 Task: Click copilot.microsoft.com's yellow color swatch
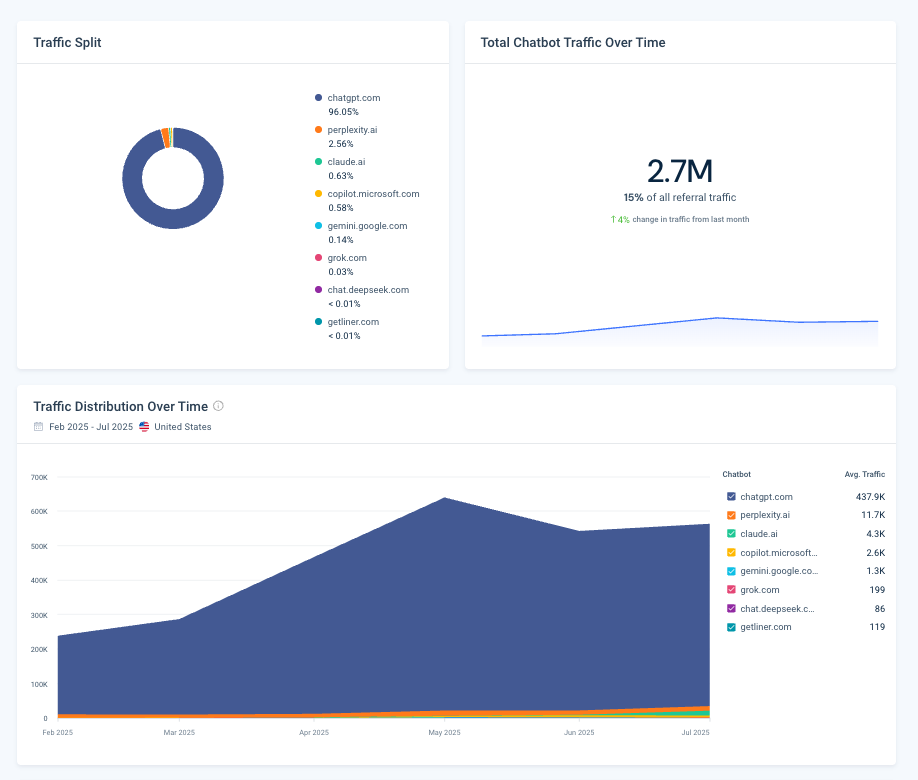tap(318, 193)
